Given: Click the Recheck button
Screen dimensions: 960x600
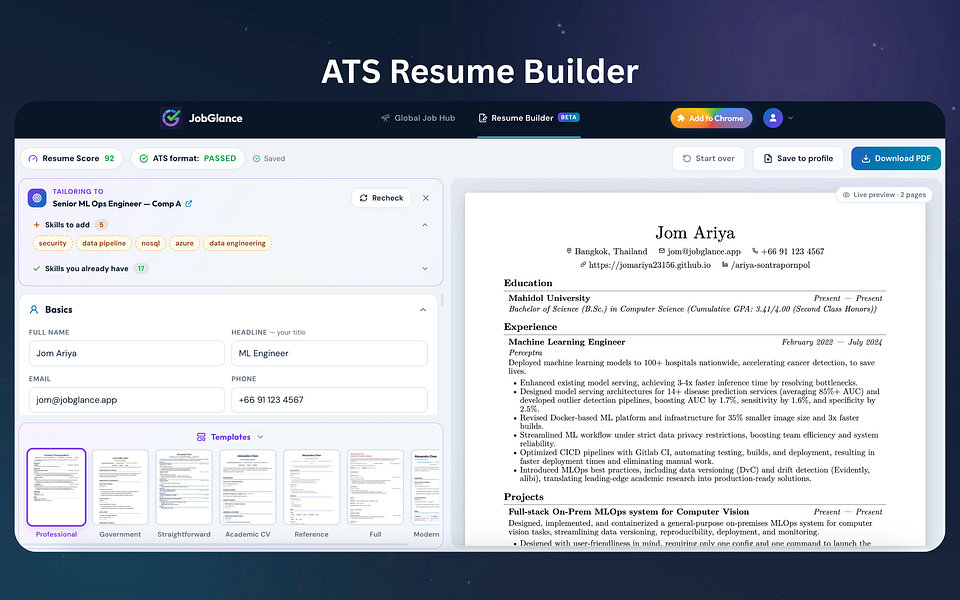Looking at the screenshot, I should 381,198.
